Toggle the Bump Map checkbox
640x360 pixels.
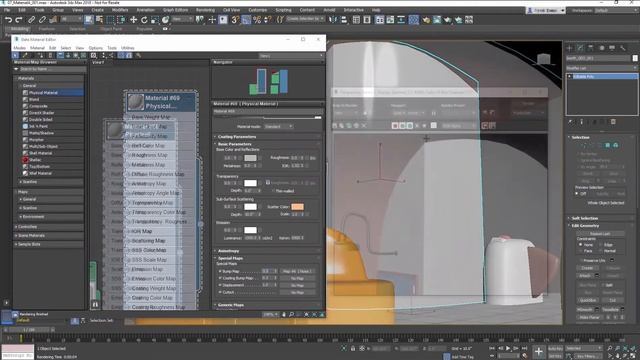pyautogui.click(x=220, y=271)
